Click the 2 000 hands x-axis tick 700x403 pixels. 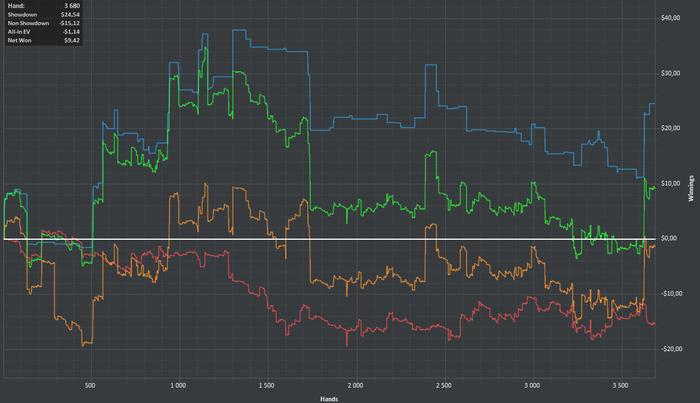pos(355,385)
